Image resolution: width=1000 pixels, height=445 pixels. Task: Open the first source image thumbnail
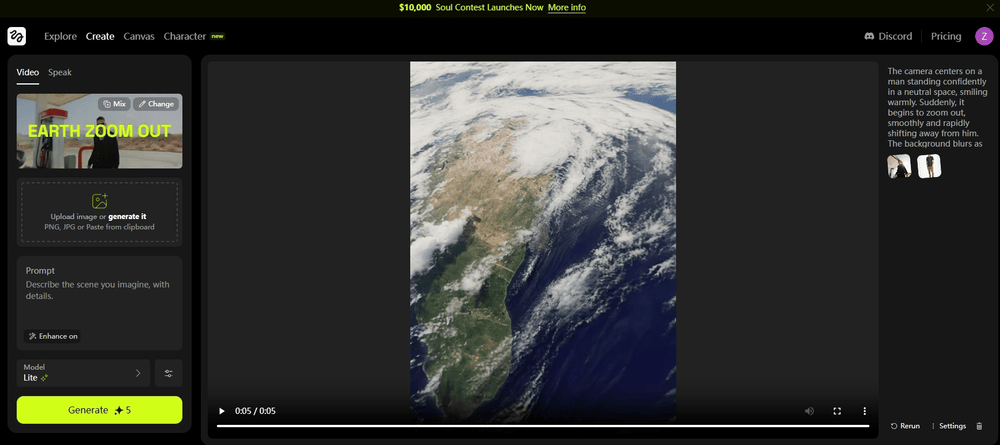coord(899,166)
